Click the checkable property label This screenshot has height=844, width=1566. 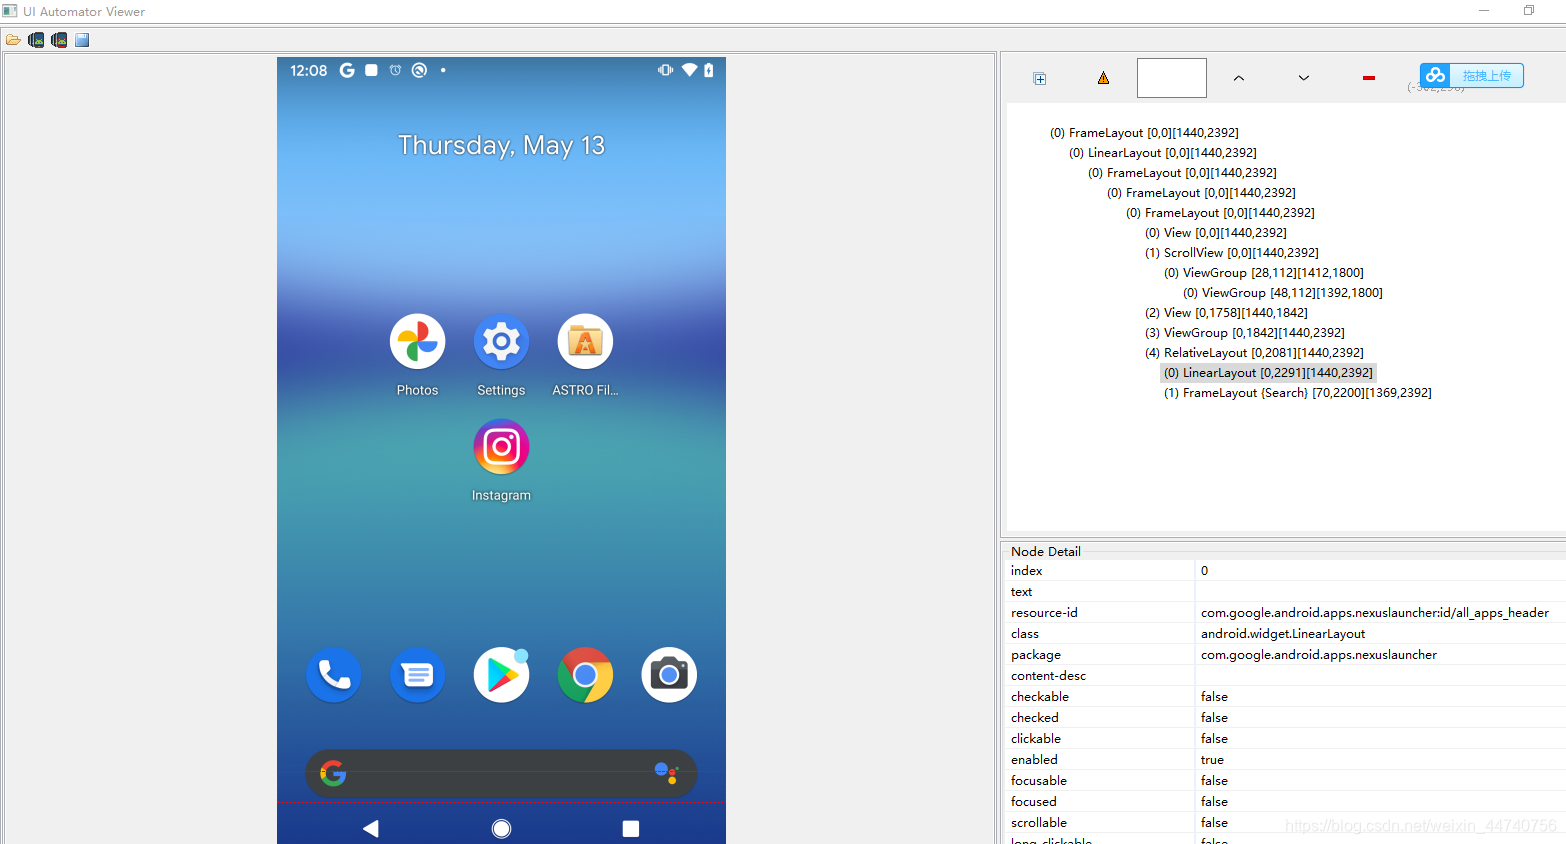[1040, 697]
